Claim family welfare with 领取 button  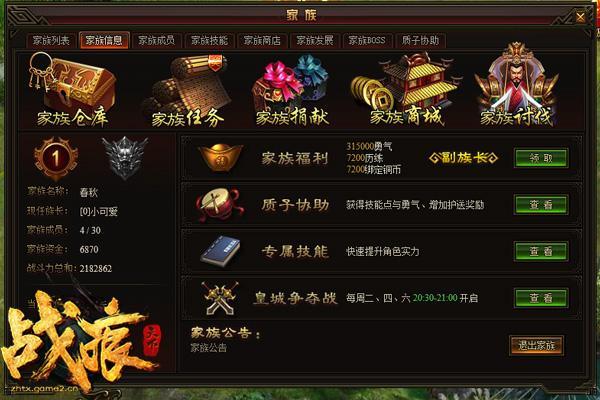[x=541, y=158]
